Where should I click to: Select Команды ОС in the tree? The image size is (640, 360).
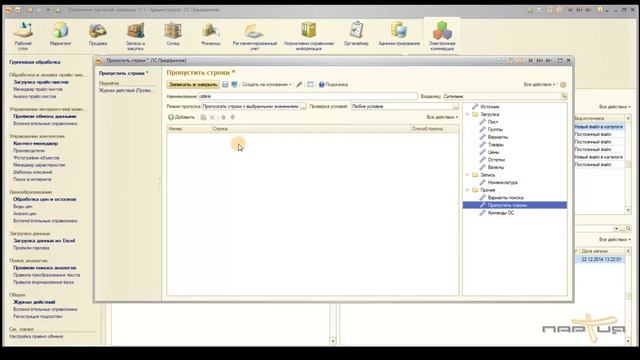pos(501,213)
